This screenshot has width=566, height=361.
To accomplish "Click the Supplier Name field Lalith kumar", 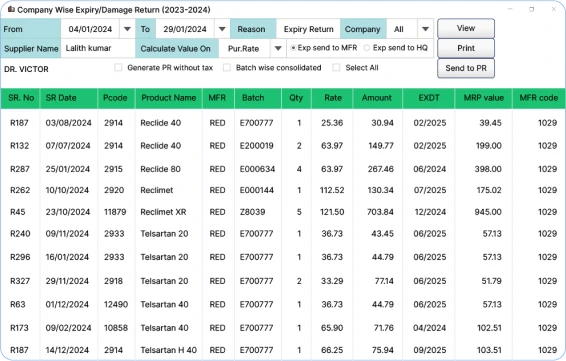I will 97,48.
